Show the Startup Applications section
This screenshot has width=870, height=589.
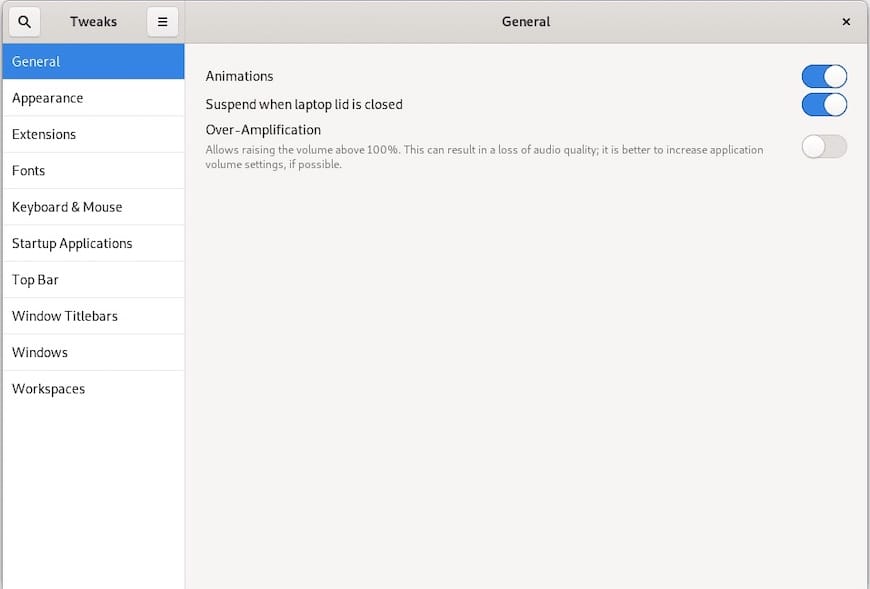click(93, 243)
